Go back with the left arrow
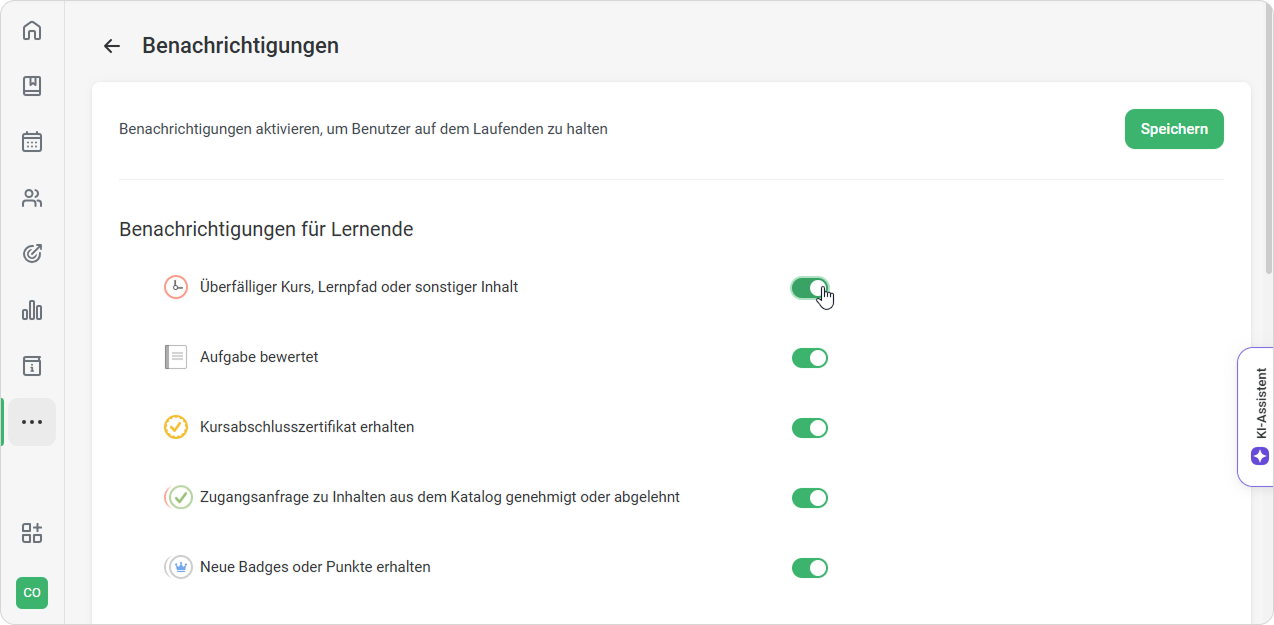 point(112,46)
